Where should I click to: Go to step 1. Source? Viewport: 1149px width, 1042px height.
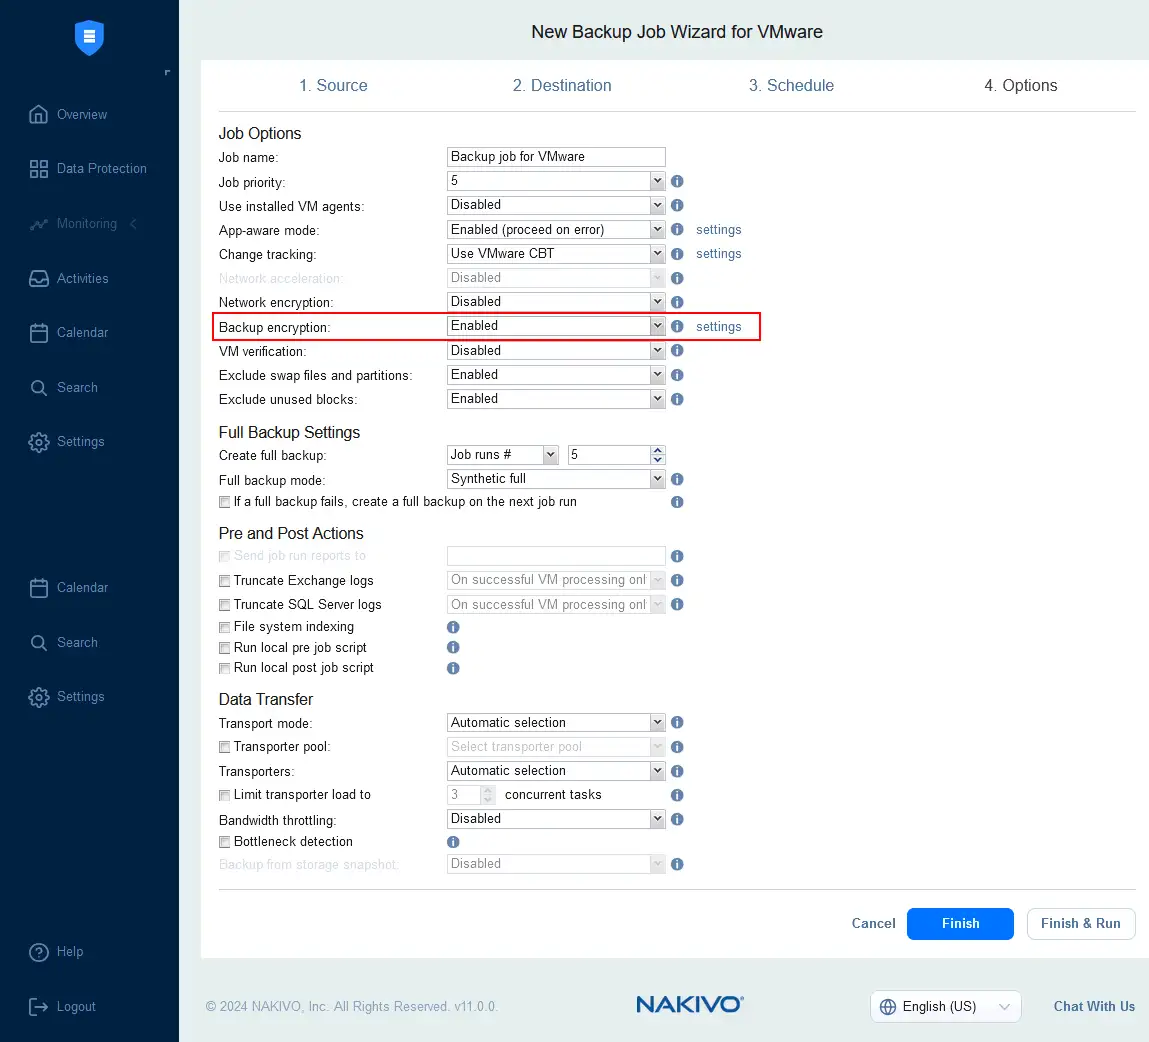[x=333, y=86]
